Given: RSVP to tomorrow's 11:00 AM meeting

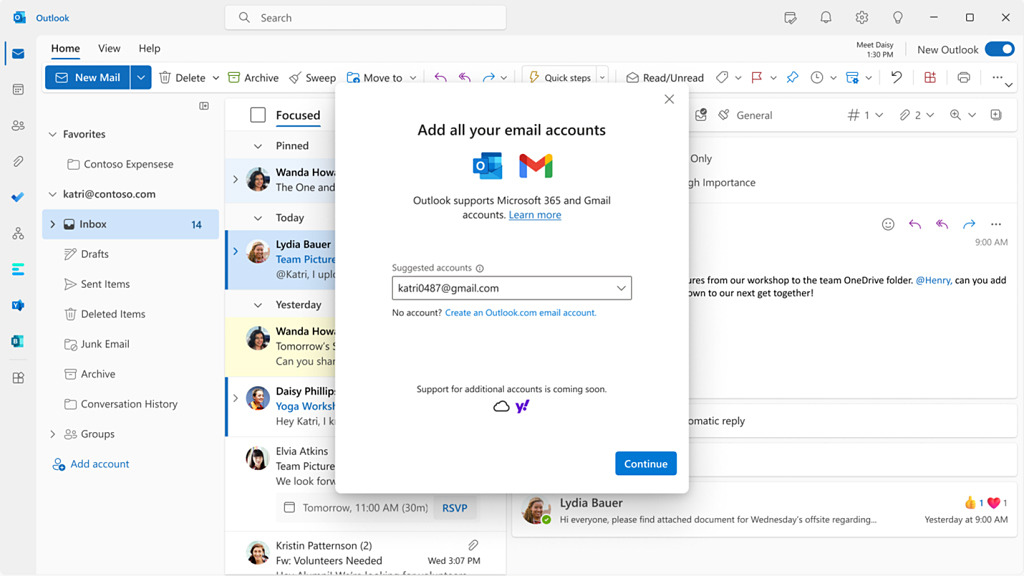Looking at the screenshot, I should pos(455,508).
